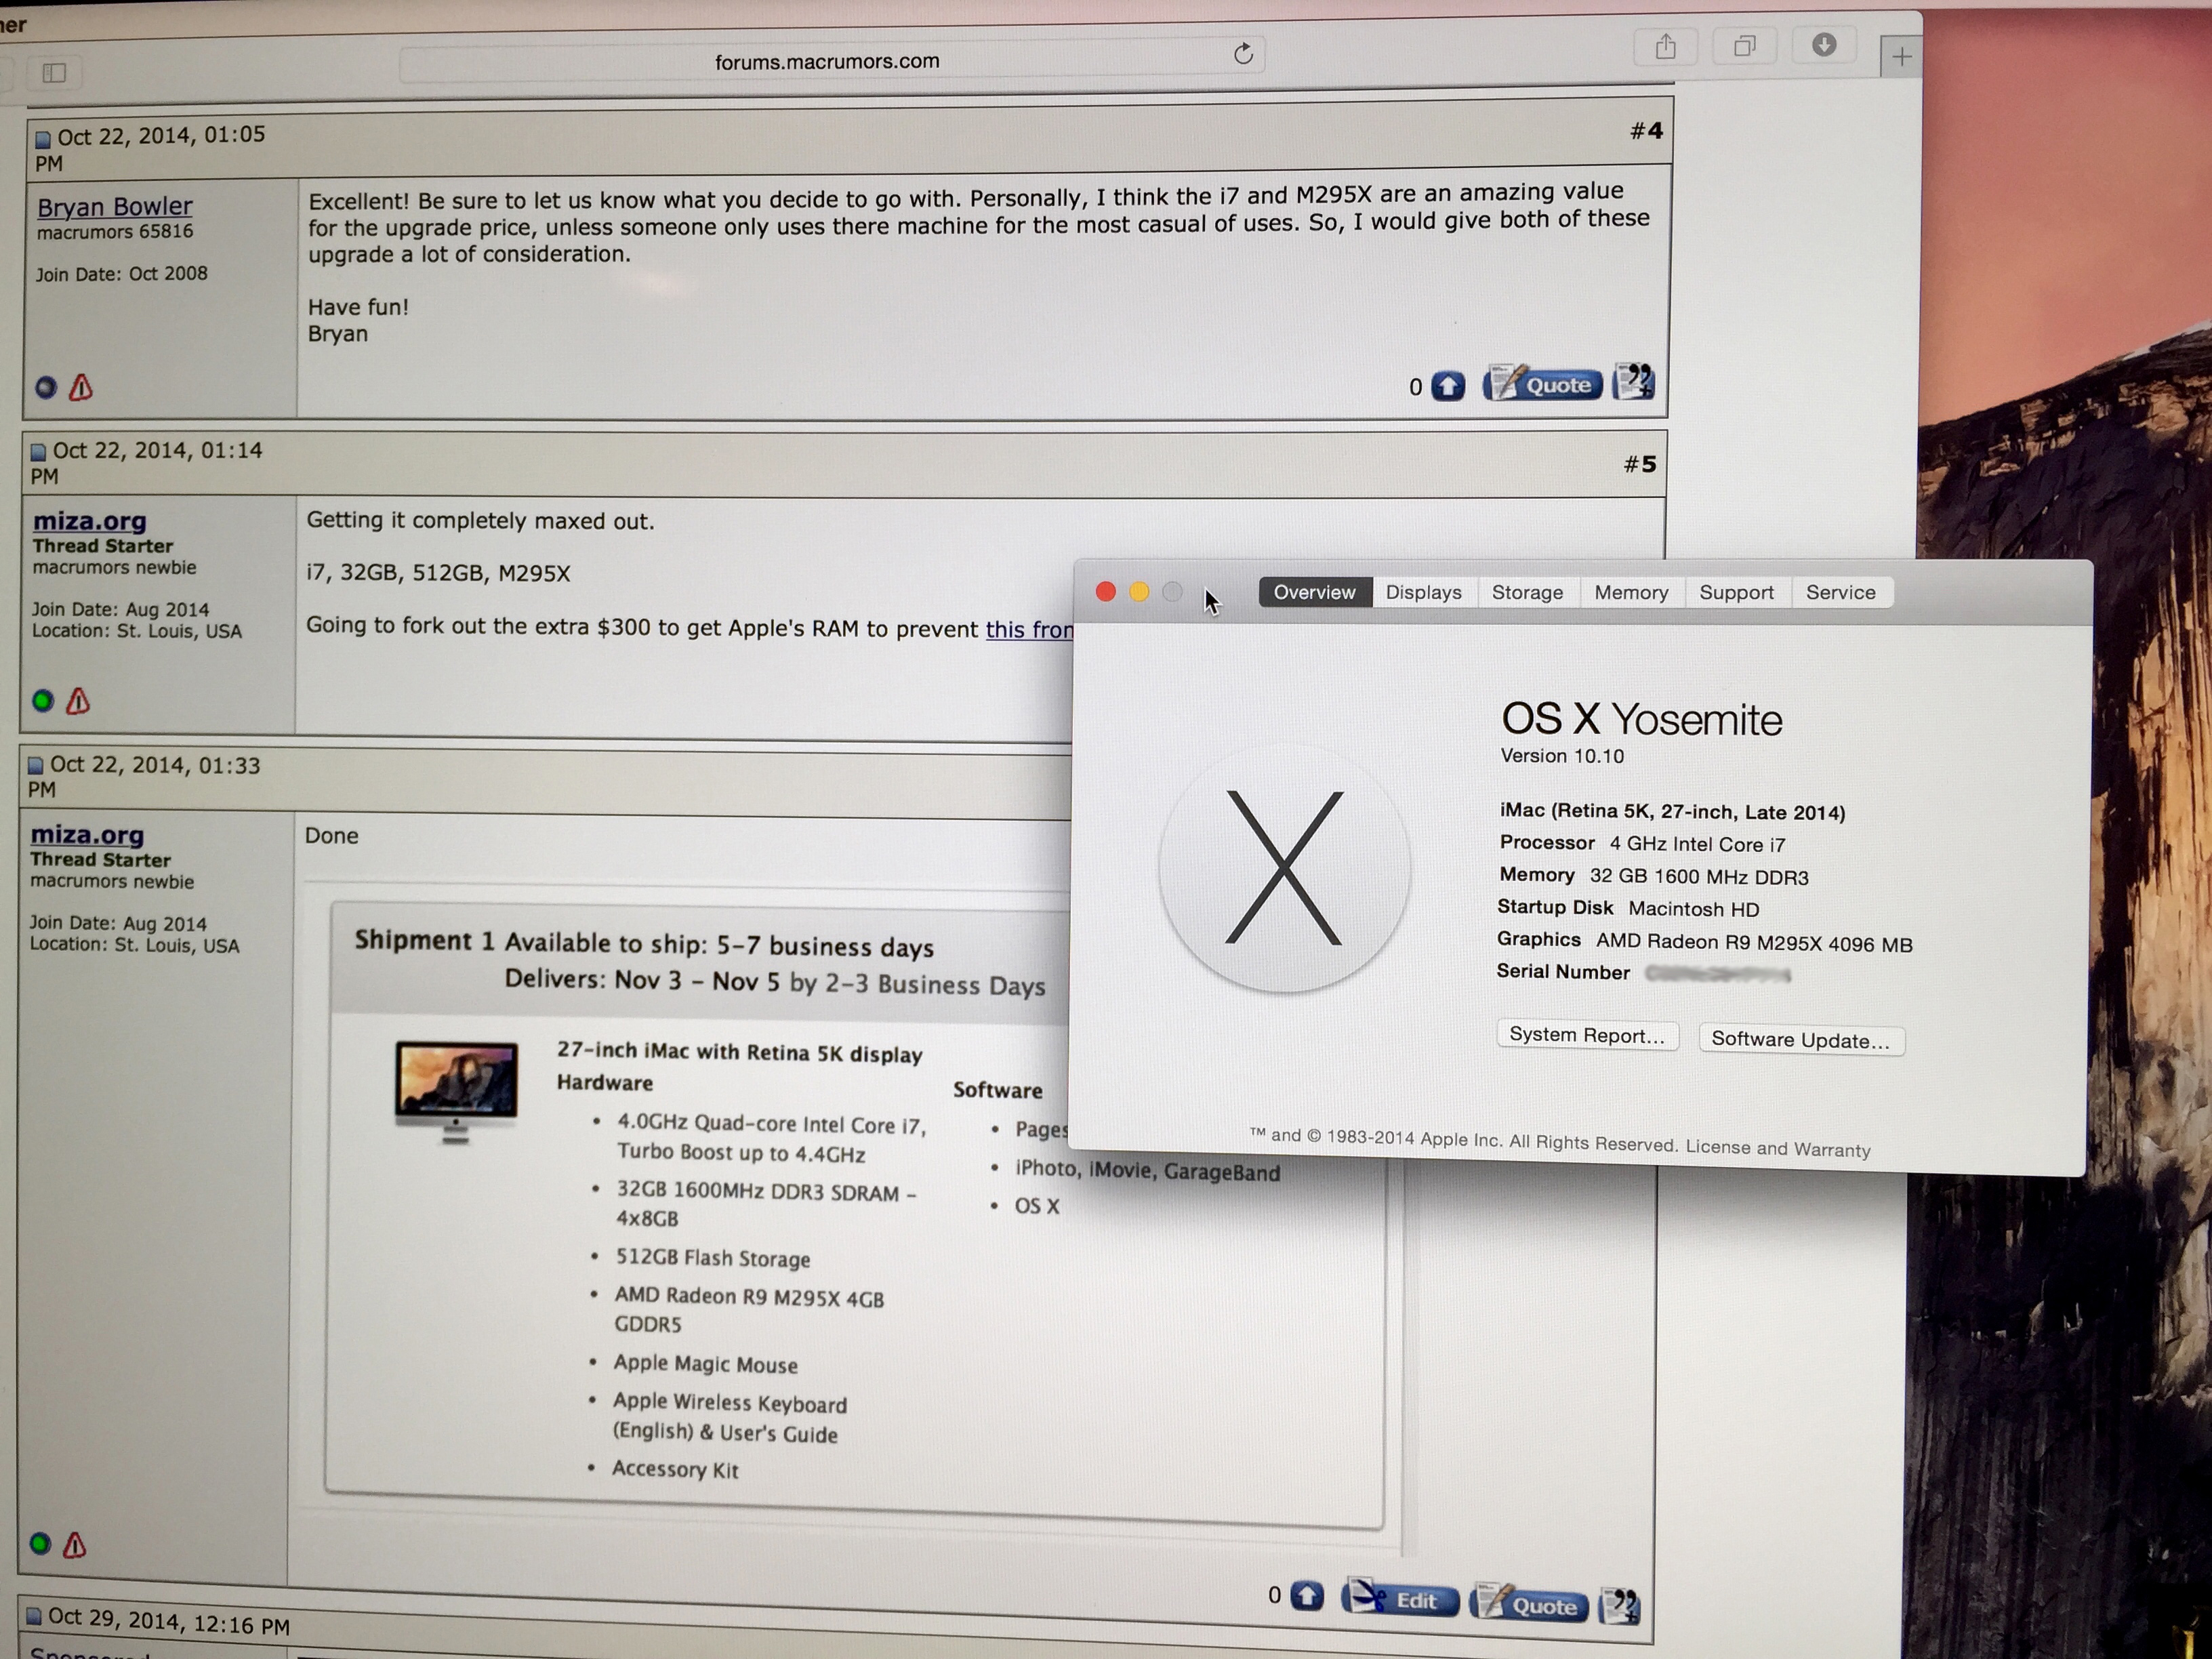Multi-quote icon on post #4
This screenshot has height=1659, width=2212.
click(x=1635, y=381)
